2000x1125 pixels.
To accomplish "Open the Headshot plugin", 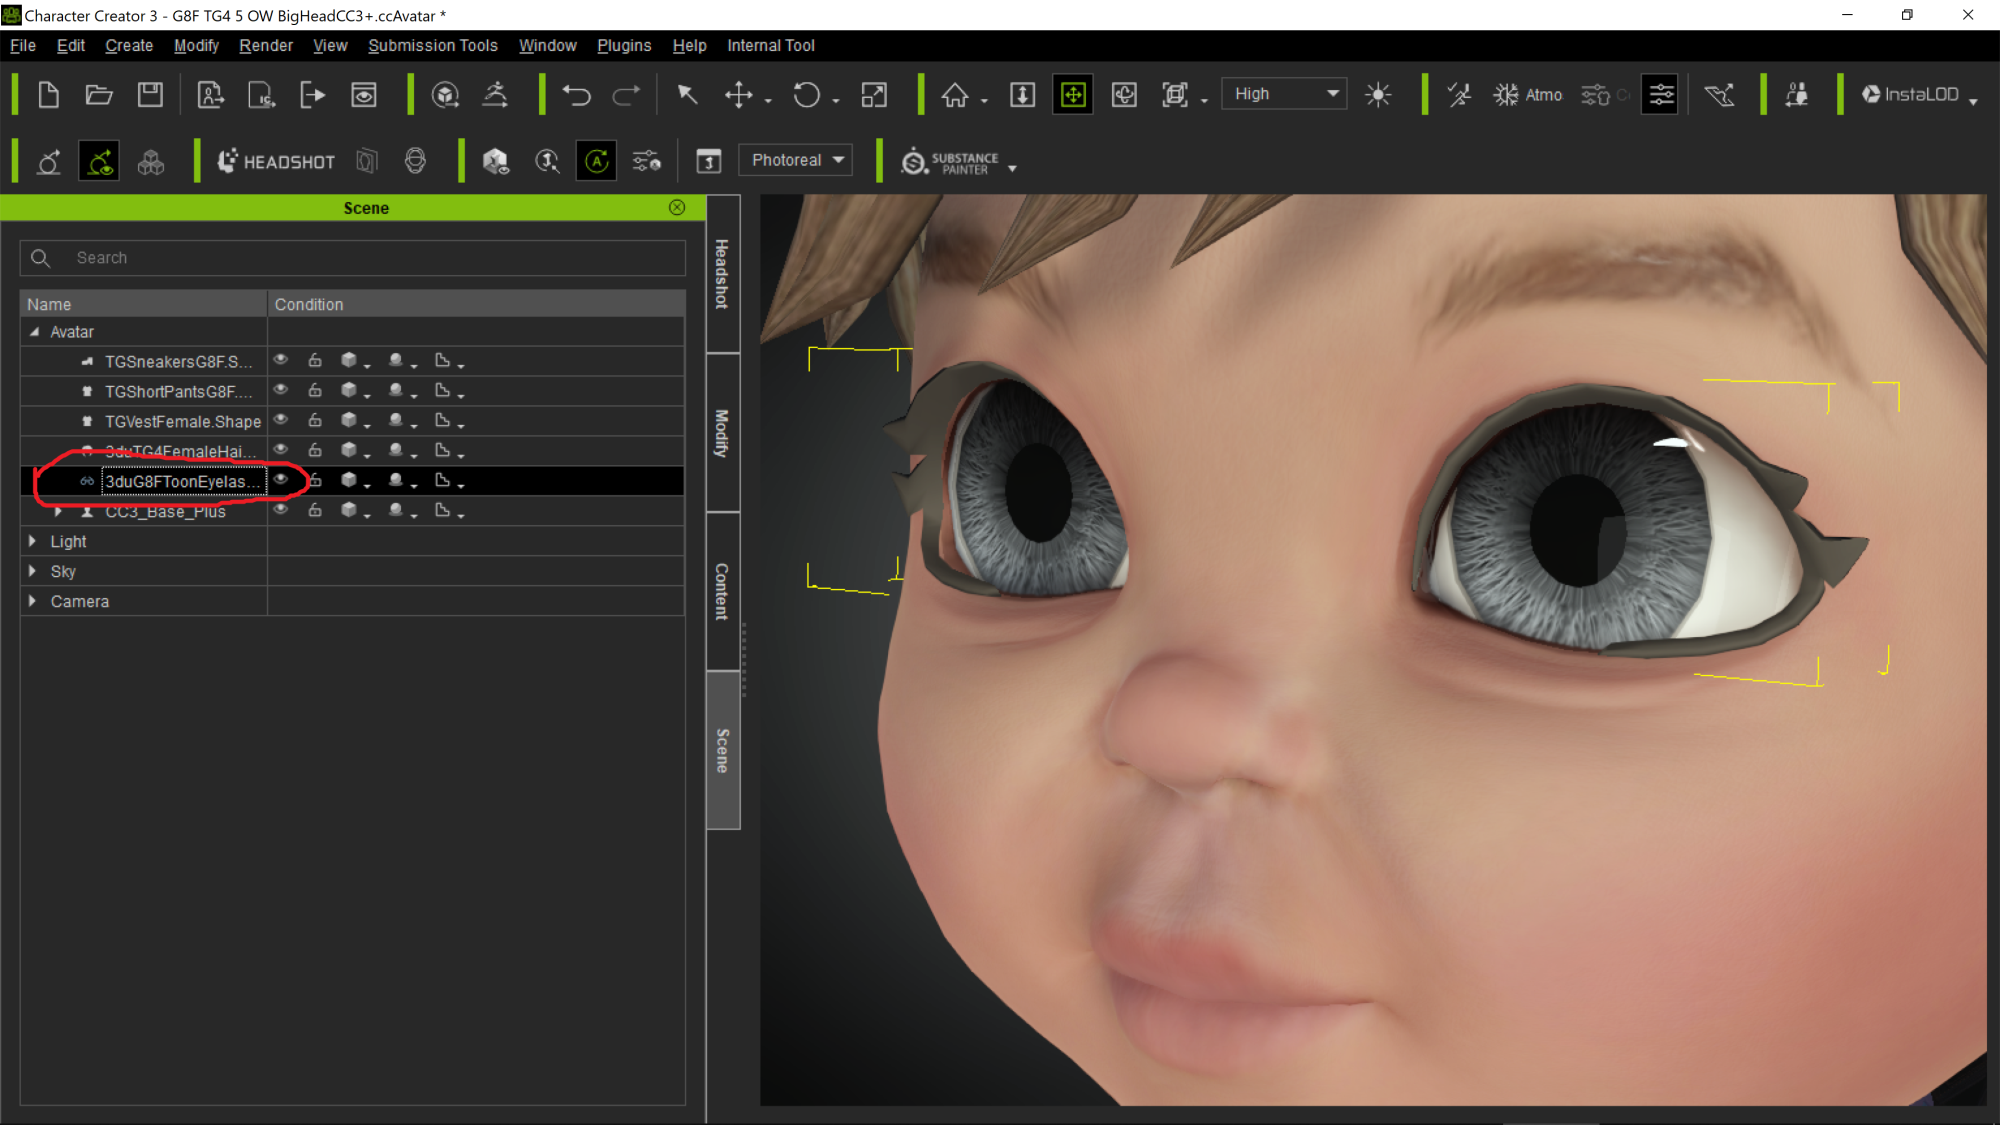I will [276, 161].
